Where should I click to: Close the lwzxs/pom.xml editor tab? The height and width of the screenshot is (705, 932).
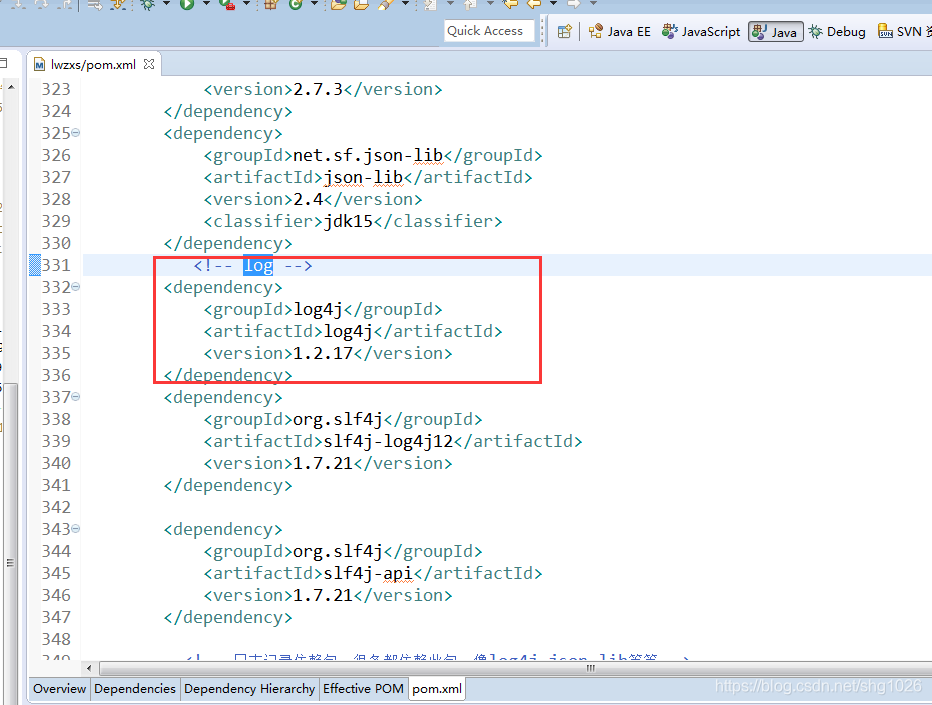tap(149, 64)
